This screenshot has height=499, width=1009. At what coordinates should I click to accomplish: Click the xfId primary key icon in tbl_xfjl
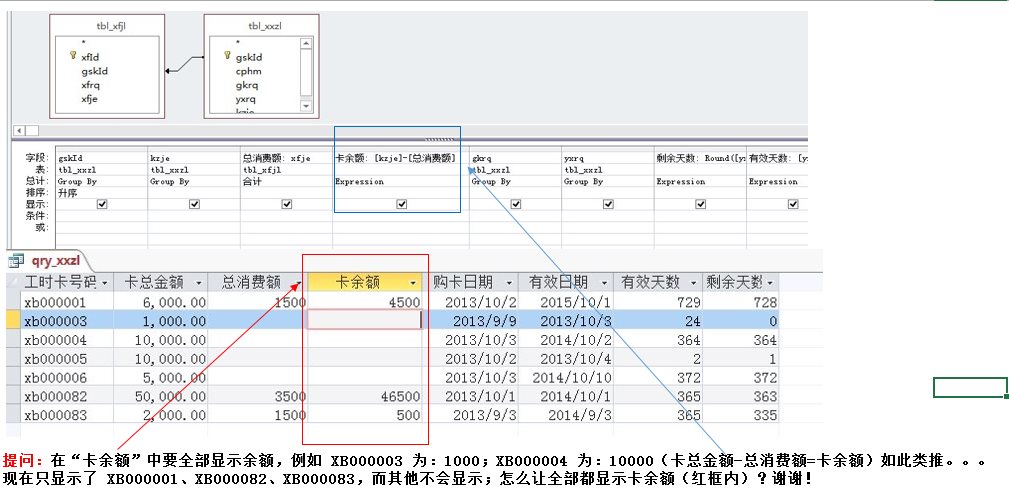coord(71,57)
